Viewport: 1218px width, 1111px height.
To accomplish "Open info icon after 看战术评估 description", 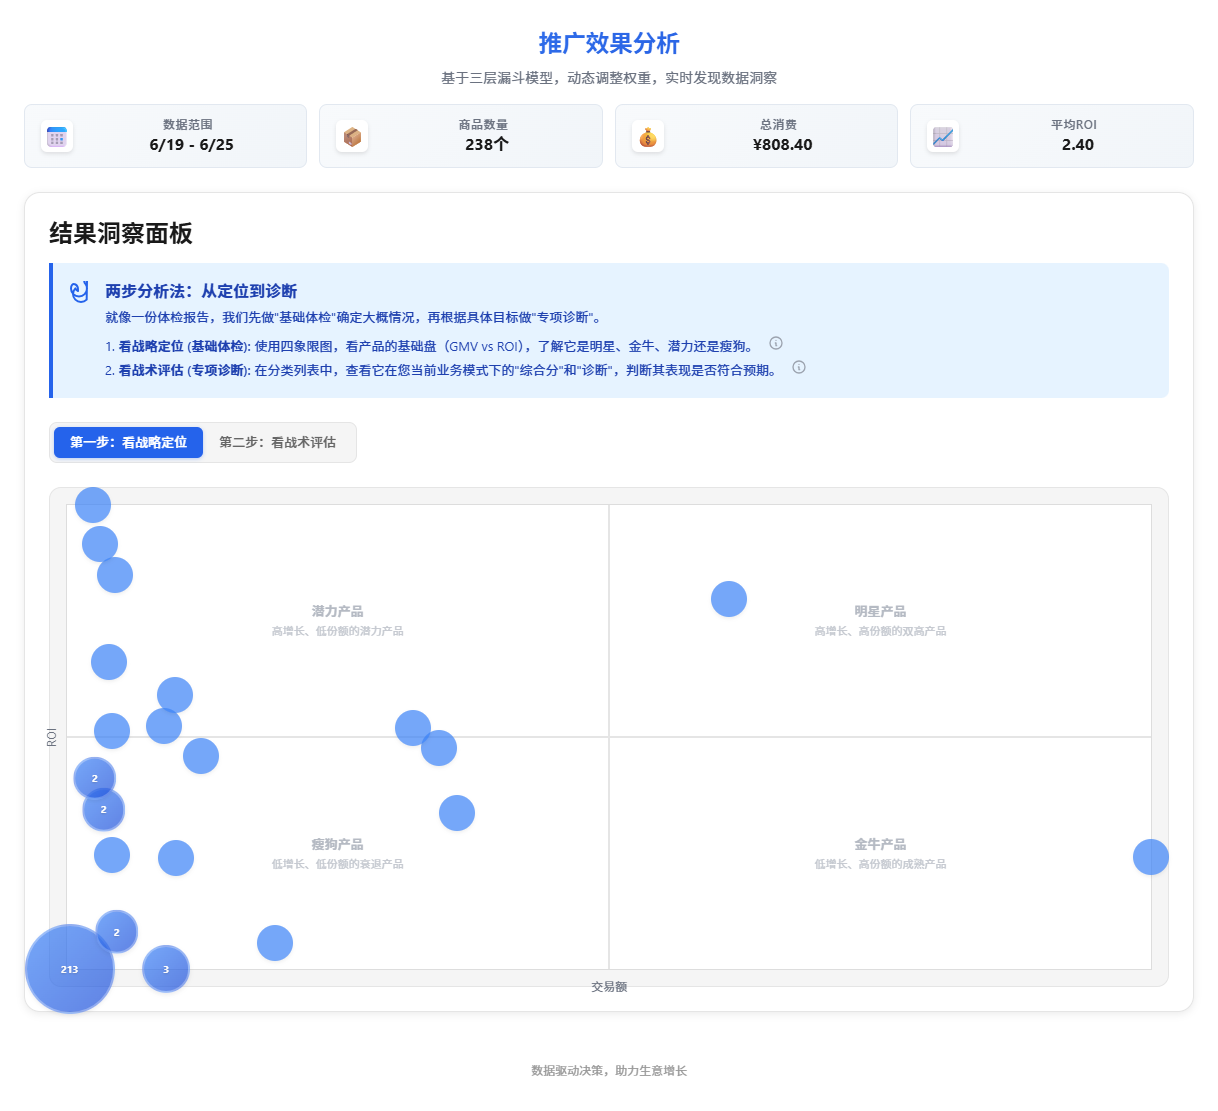I will coord(799,368).
